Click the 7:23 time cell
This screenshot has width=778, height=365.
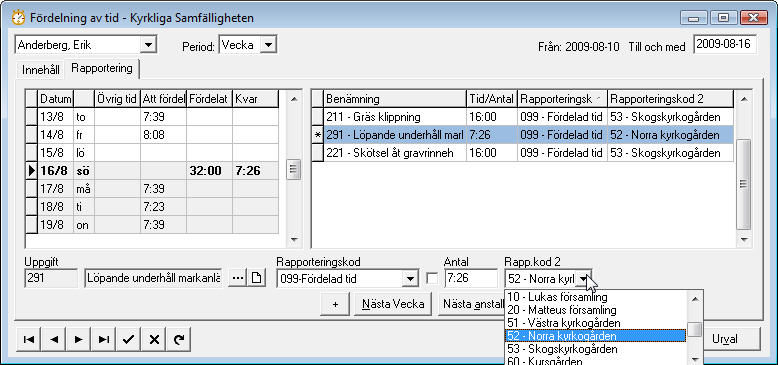[x=163, y=206]
